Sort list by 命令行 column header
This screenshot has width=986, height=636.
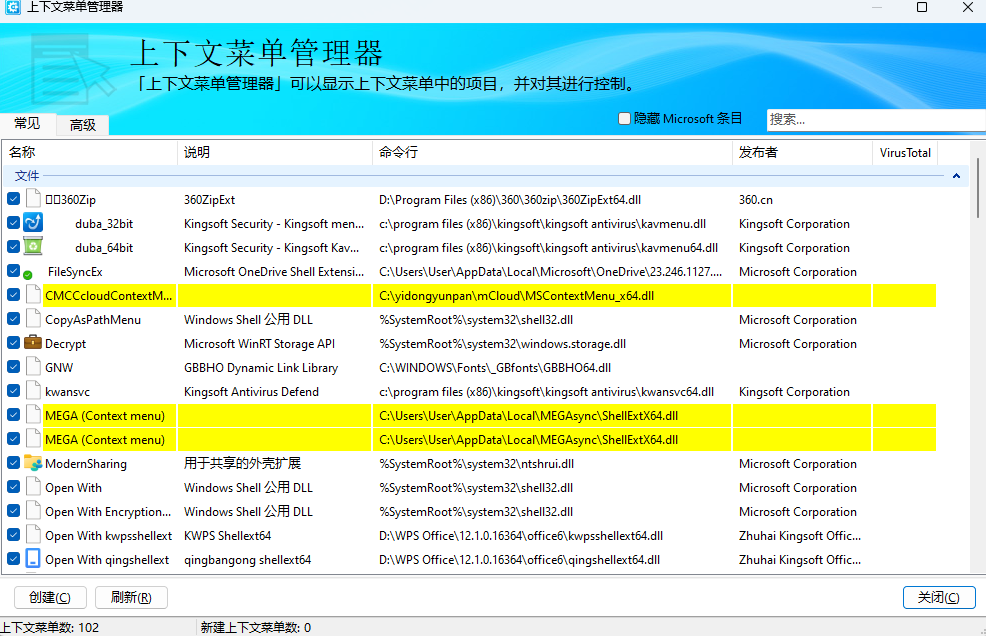click(x=550, y=153)
